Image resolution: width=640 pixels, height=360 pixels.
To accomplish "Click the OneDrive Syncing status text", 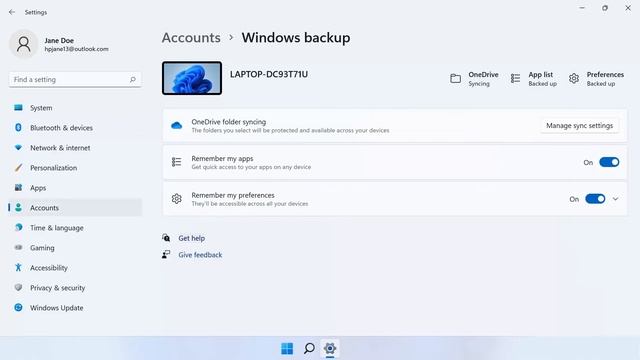I will [x=479, y=84].
